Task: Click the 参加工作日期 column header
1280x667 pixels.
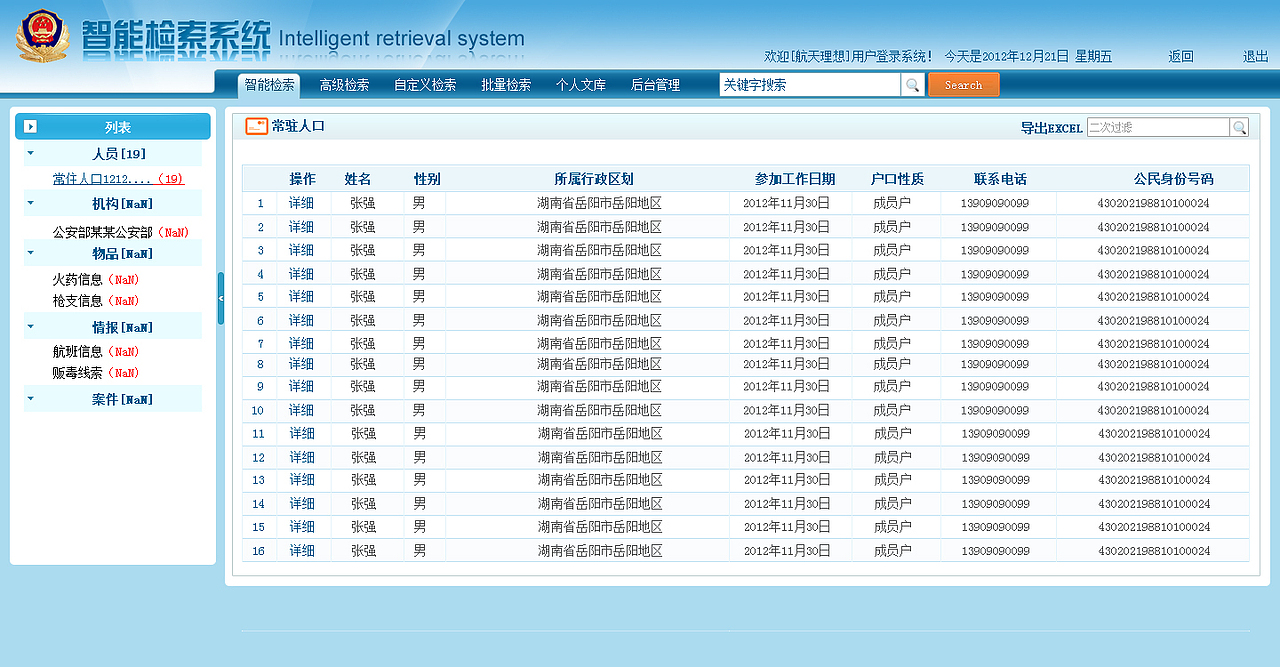Action: click(795, 179)
